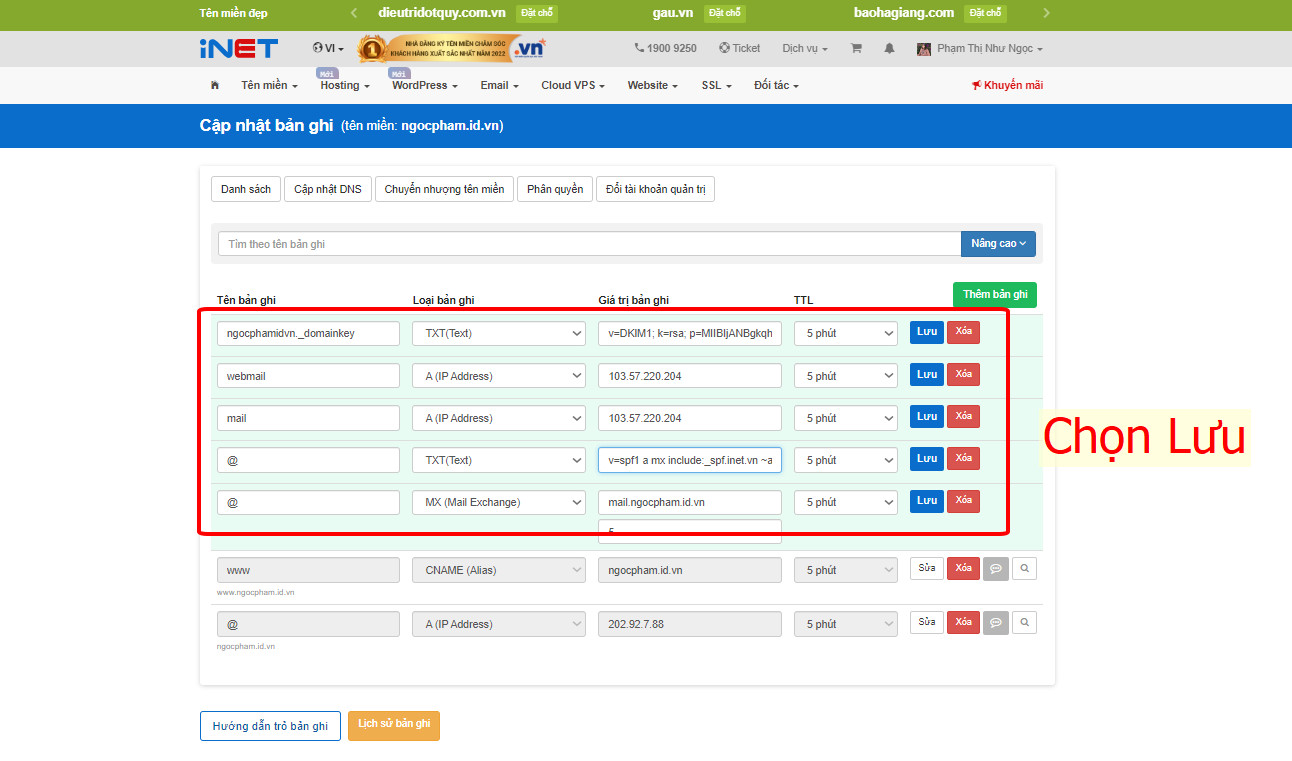Open the Ticket support icon
Screen dimensions: 1292x761
coord(723,48)
